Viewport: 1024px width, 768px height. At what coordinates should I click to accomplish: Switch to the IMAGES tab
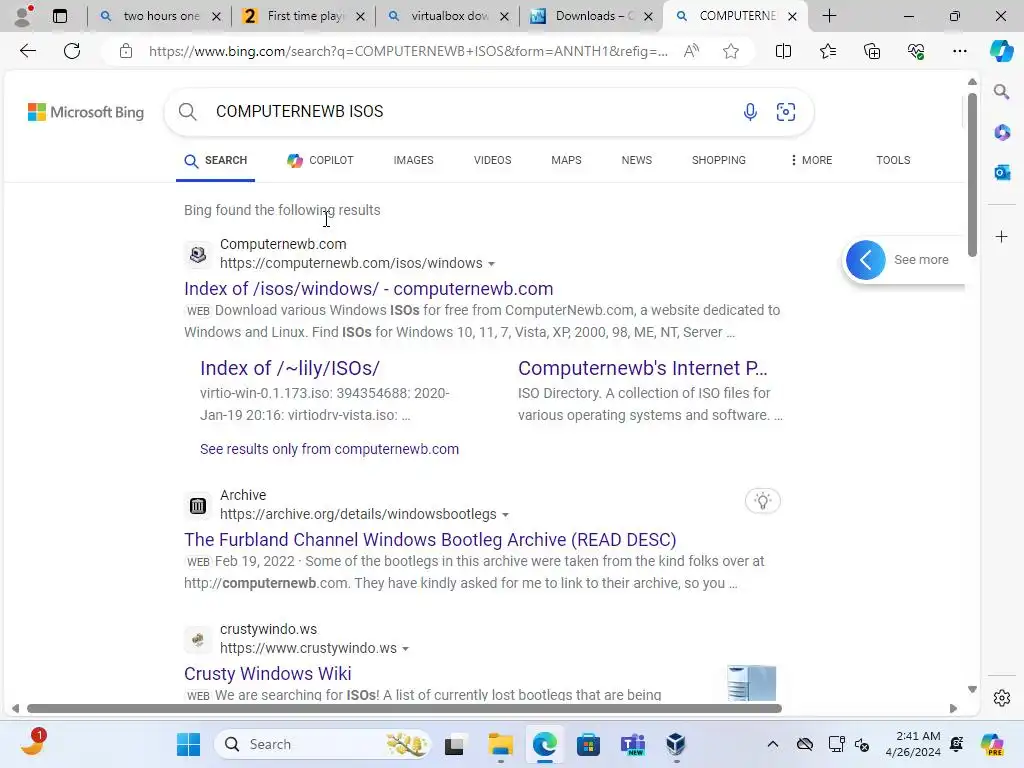tap(413, 160)
